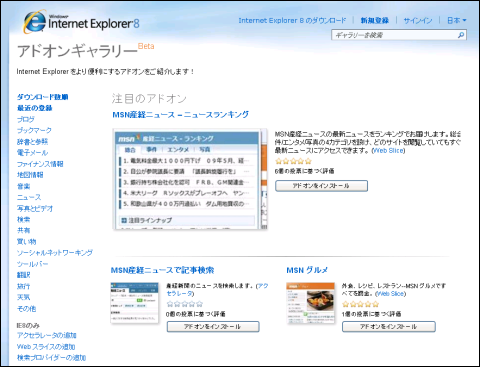Open MSN産経ニュースで記事検索 title link
Screen dimensions: 480x367
162,270
